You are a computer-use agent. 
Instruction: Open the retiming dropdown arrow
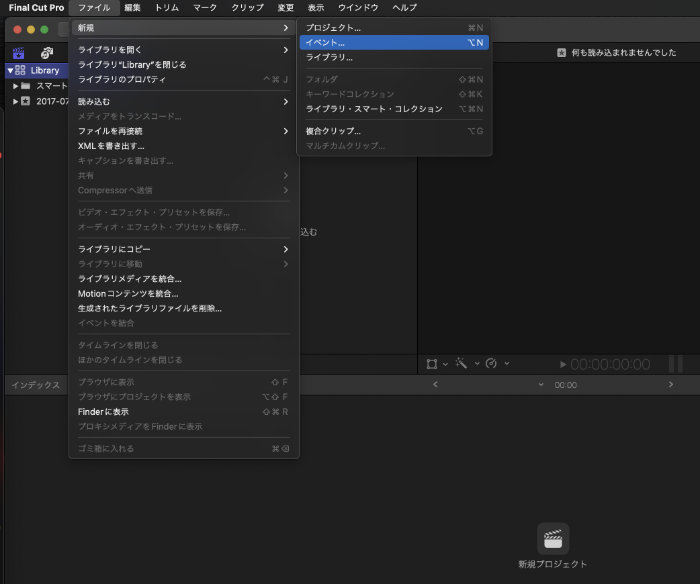point(507,364)
